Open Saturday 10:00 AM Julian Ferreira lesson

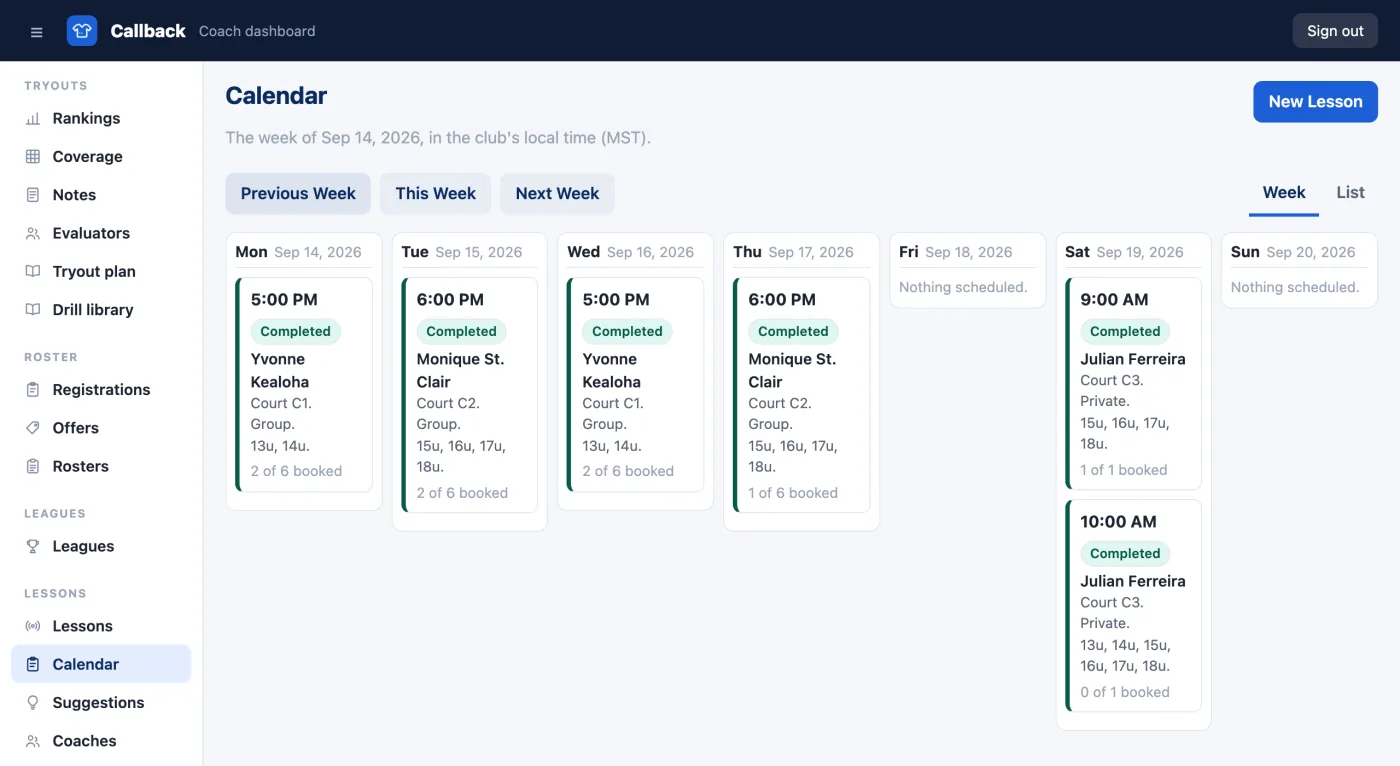coord(1134,606)
